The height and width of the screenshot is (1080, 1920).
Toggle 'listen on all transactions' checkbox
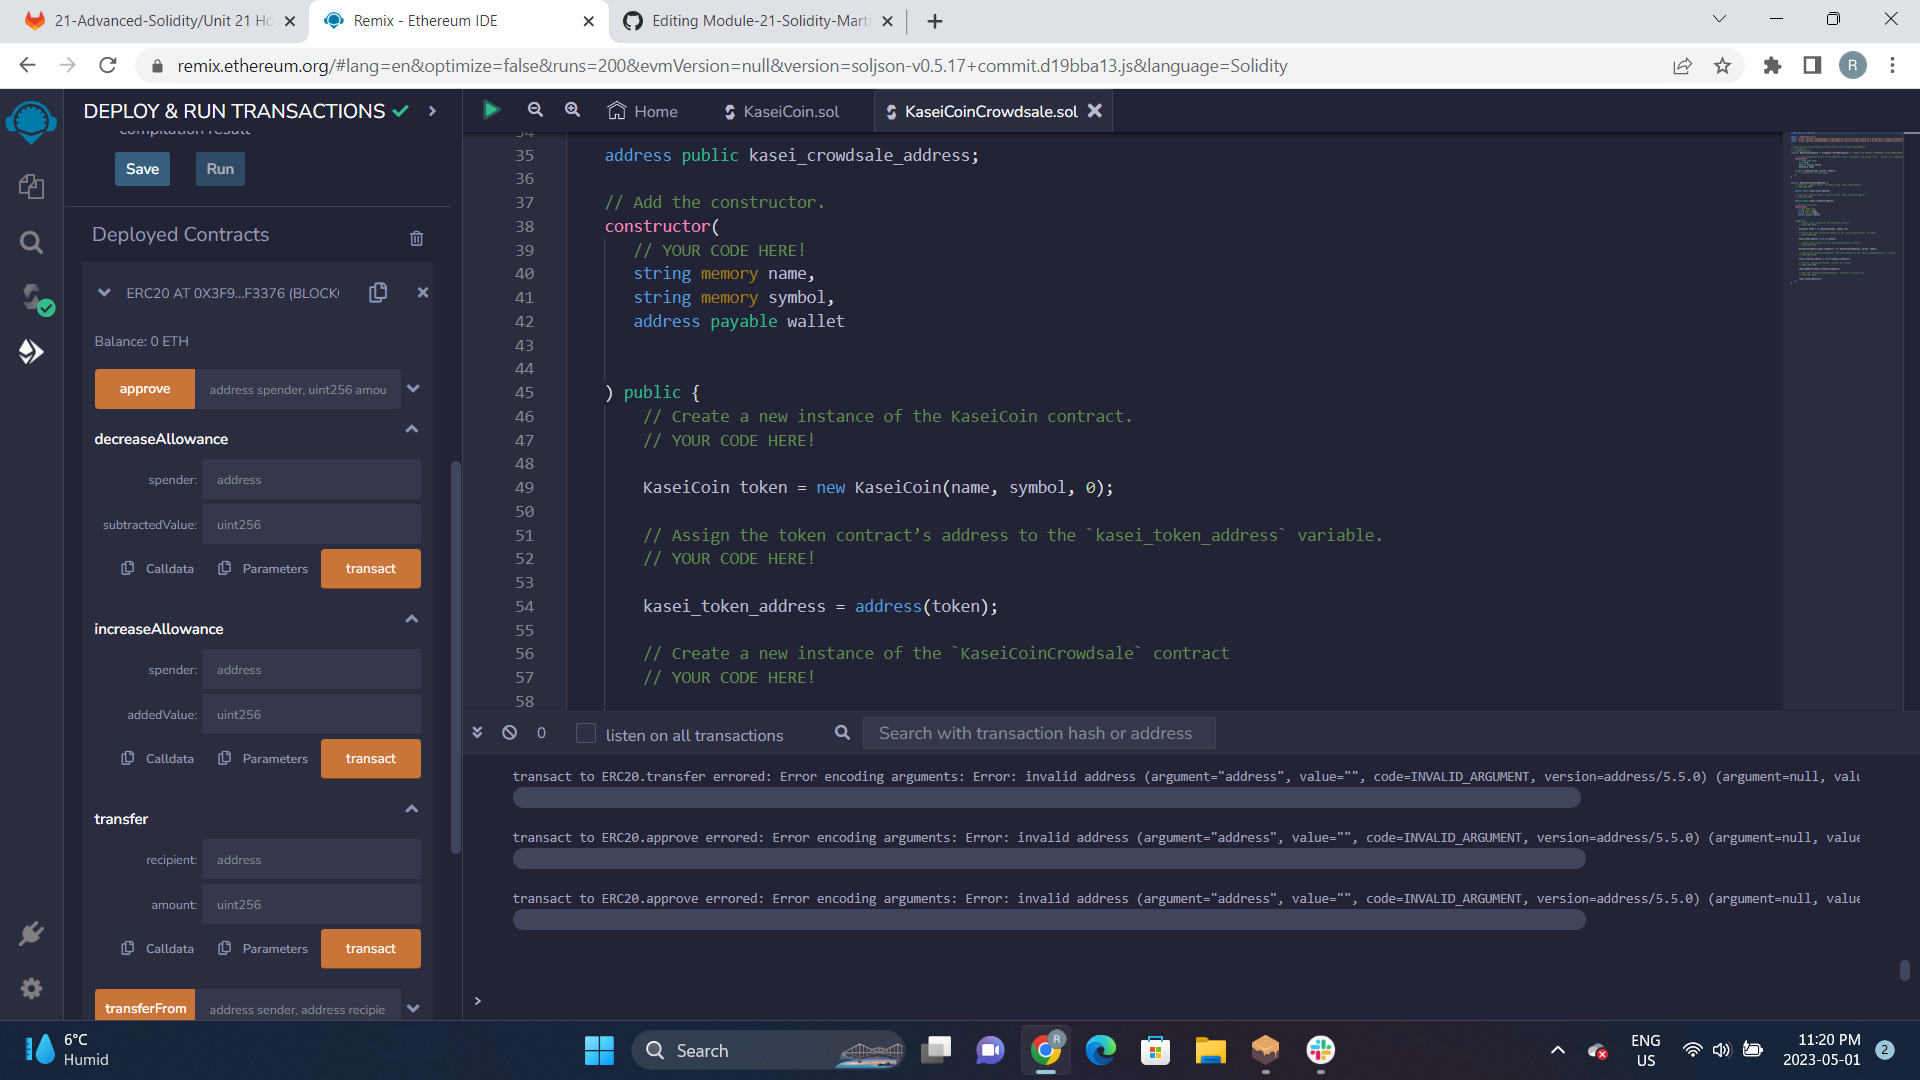tap(586, 733)
